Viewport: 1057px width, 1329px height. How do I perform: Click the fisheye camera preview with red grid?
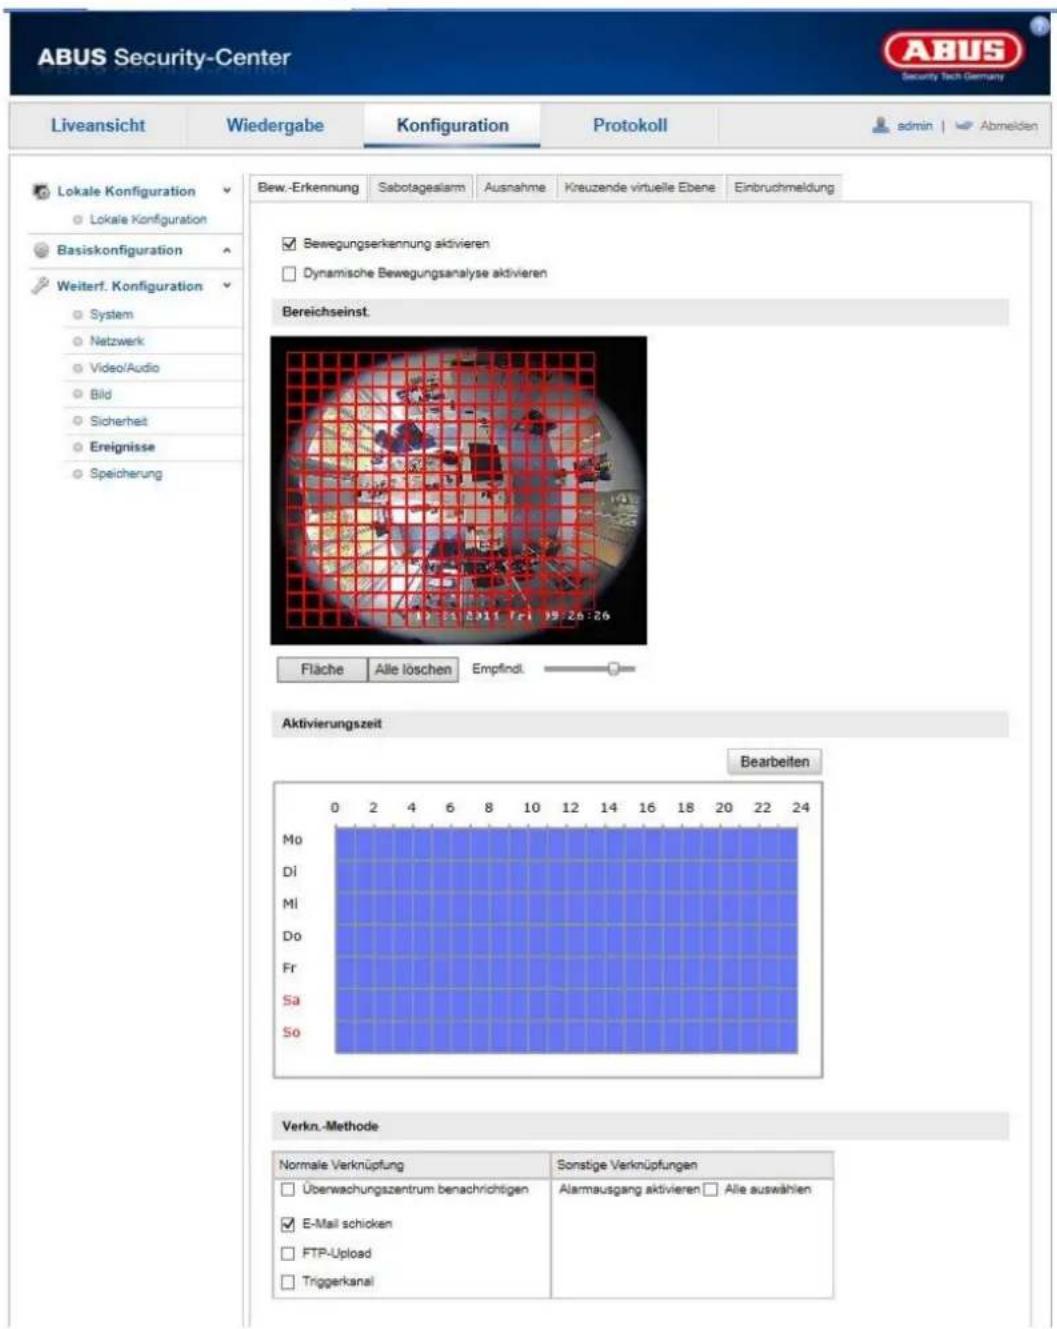459,490
